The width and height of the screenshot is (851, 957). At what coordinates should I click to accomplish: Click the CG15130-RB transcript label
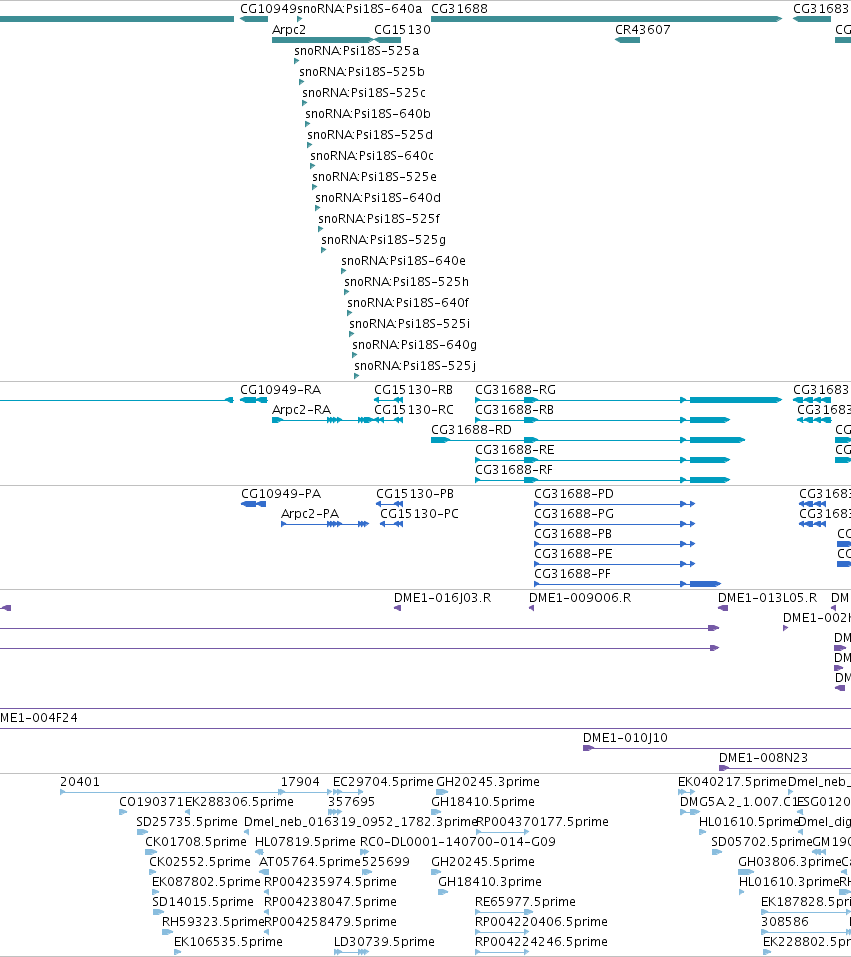[413, 389]
